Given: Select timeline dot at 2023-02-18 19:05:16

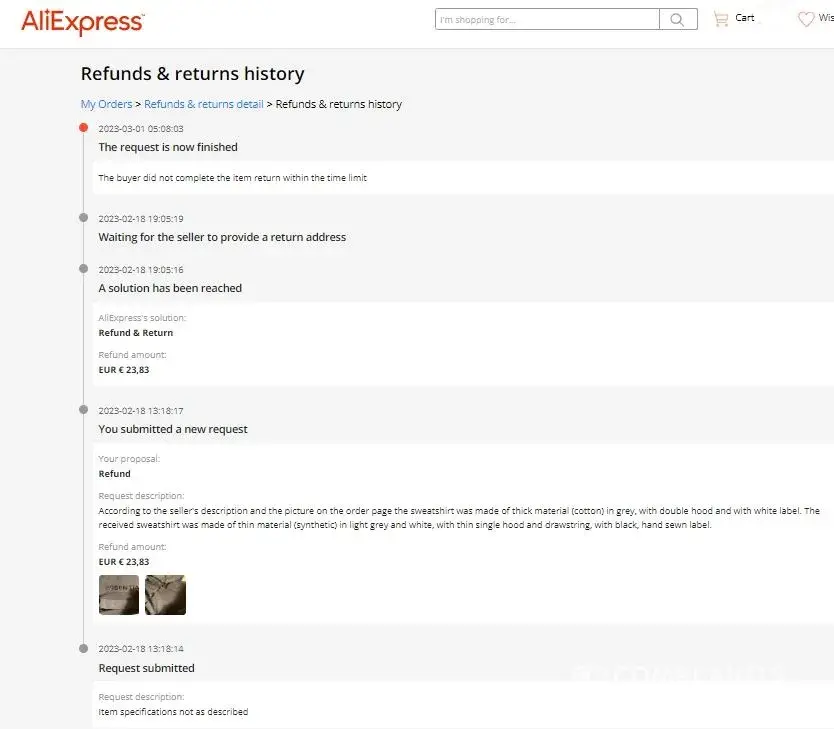Looking at the screenshot, I should click(84, 268).
